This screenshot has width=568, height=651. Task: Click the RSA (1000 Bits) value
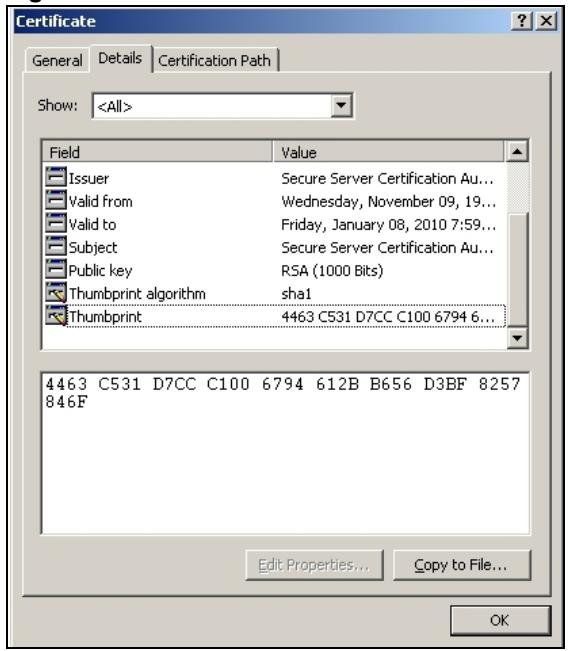pos(332,271)
